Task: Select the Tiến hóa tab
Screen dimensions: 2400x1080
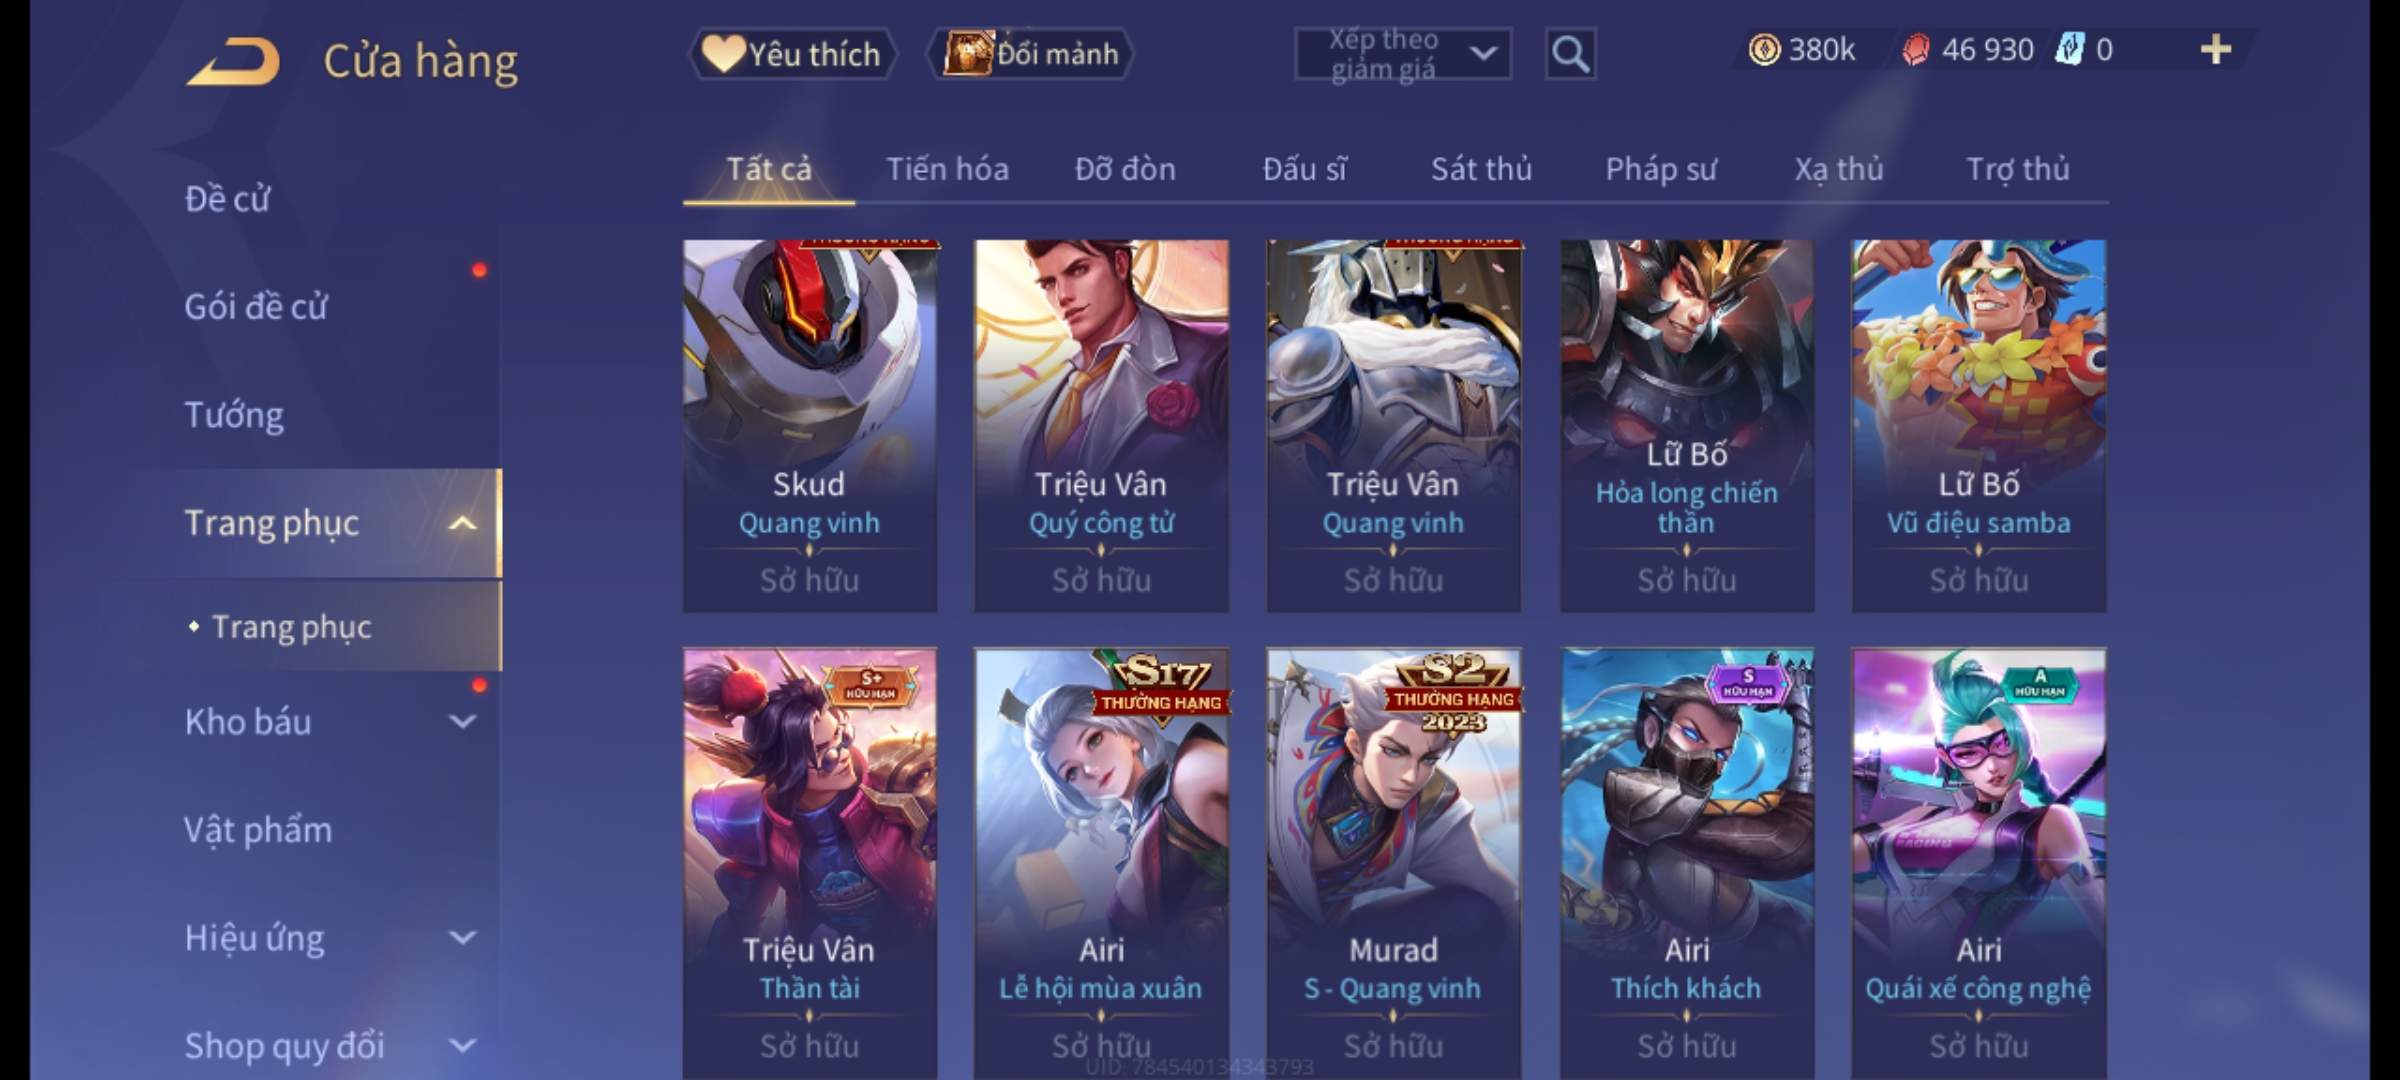Action: (x=947, y=169)
